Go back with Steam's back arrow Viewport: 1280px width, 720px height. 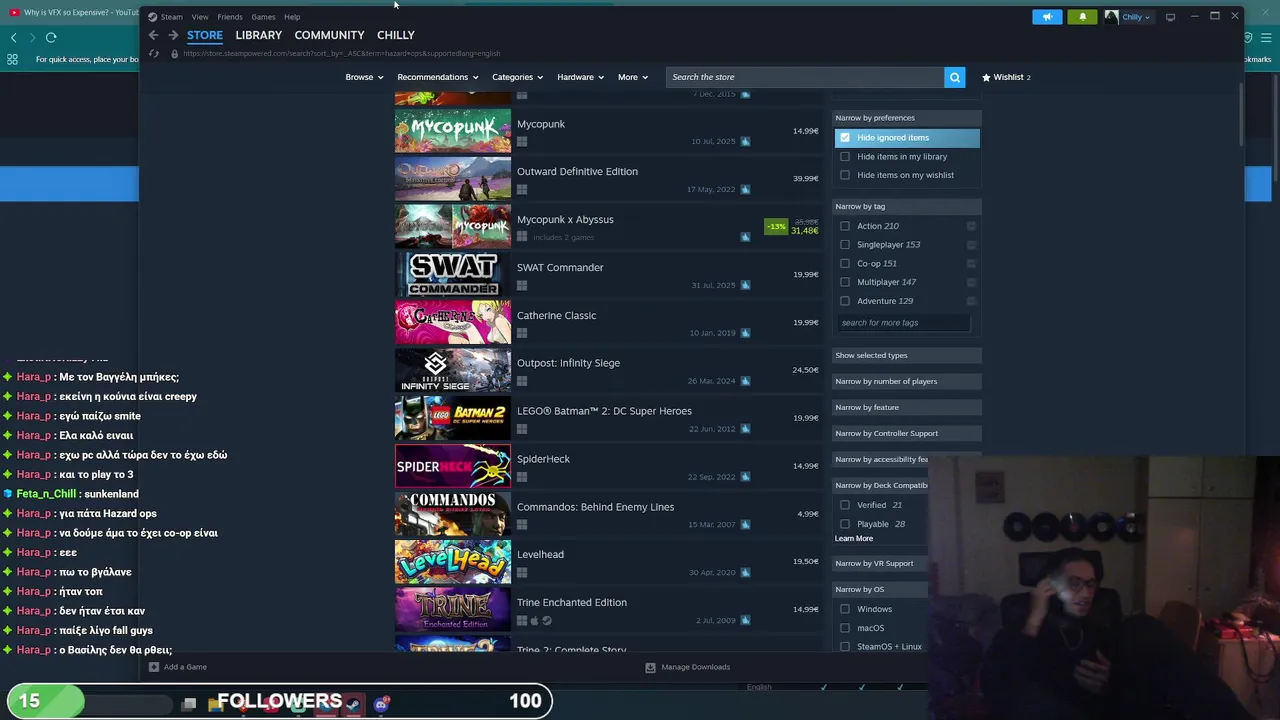[x=153, y=35]
